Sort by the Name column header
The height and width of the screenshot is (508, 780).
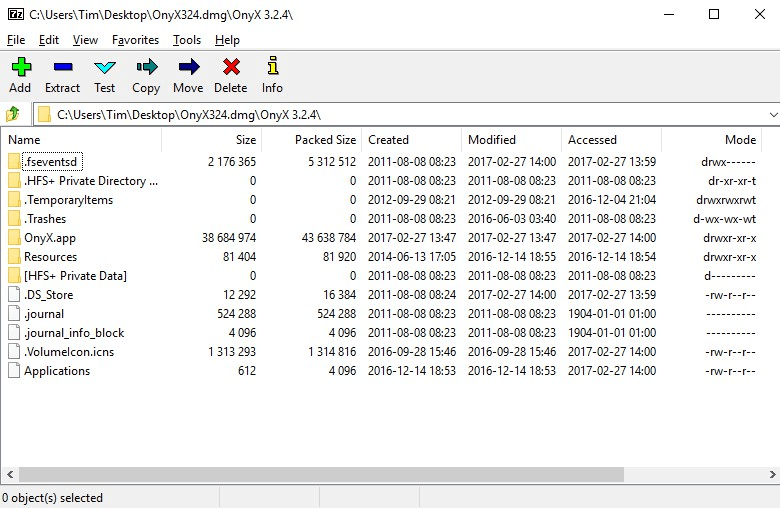pos(82,140)
